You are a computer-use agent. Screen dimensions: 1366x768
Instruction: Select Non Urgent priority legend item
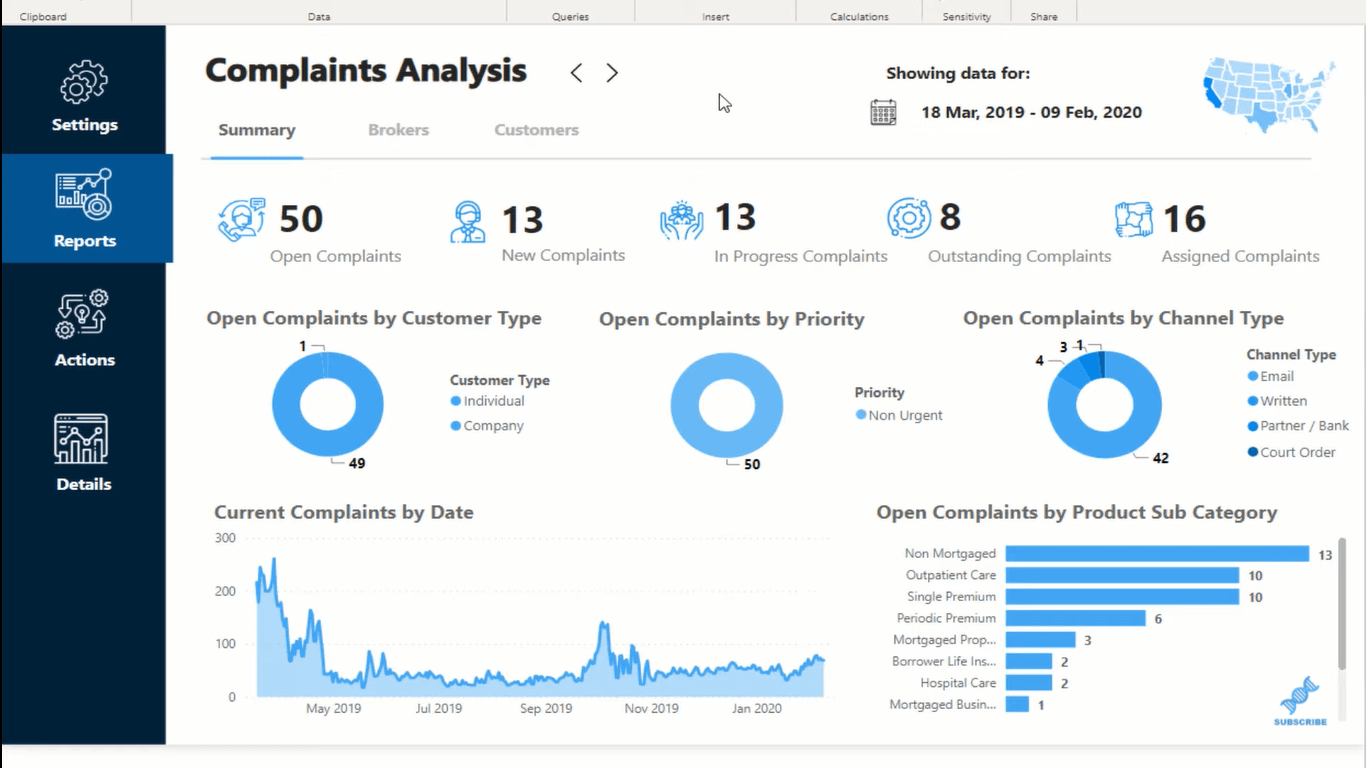tap(899, 415)
